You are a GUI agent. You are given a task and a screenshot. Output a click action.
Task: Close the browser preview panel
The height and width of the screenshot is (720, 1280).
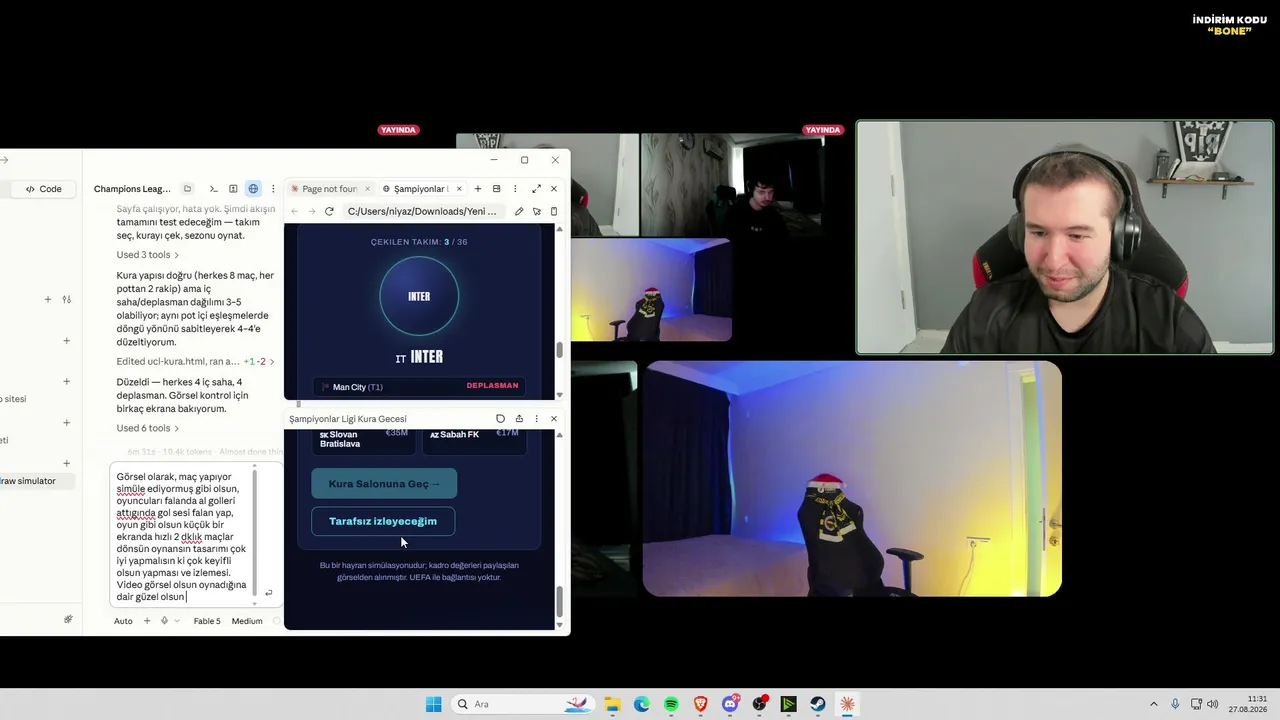tap(554, 189)
